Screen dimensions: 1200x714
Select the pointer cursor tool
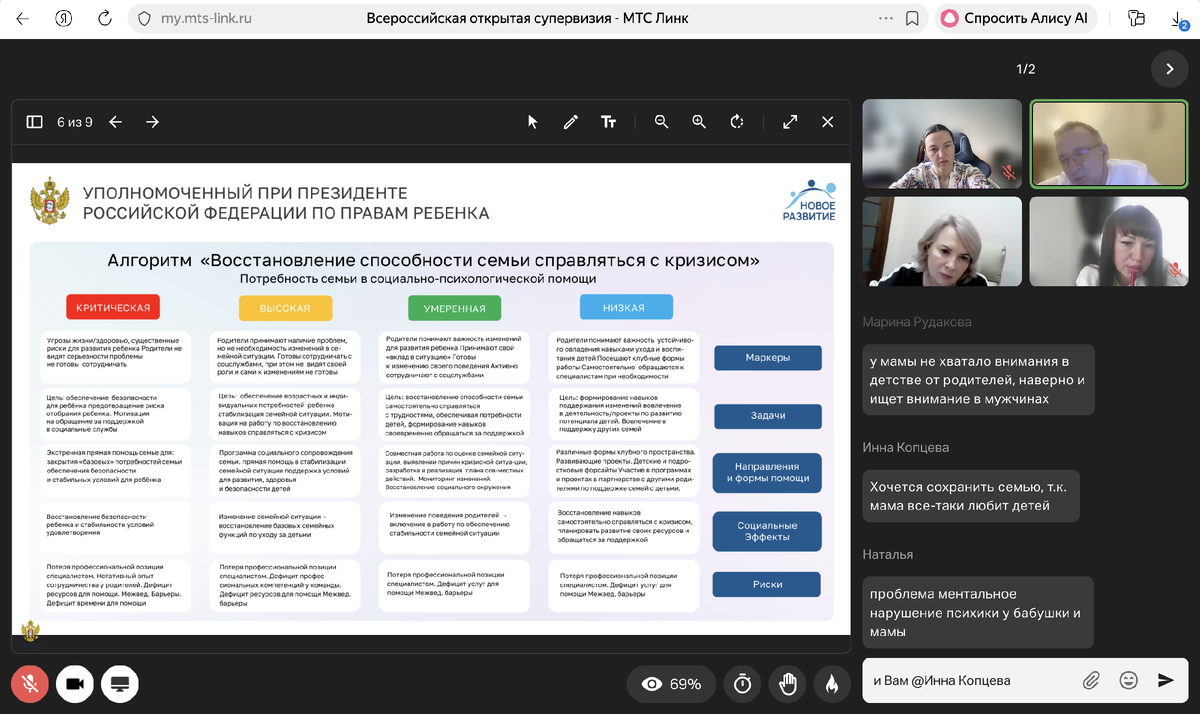[532, 122]
